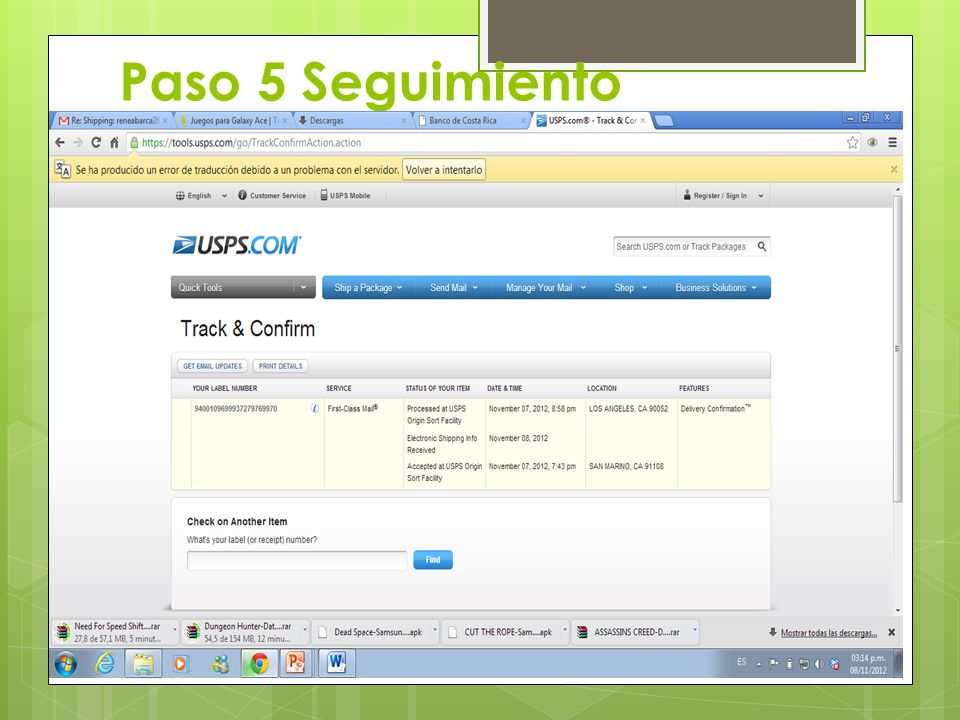Reload the USPS page

96,143
